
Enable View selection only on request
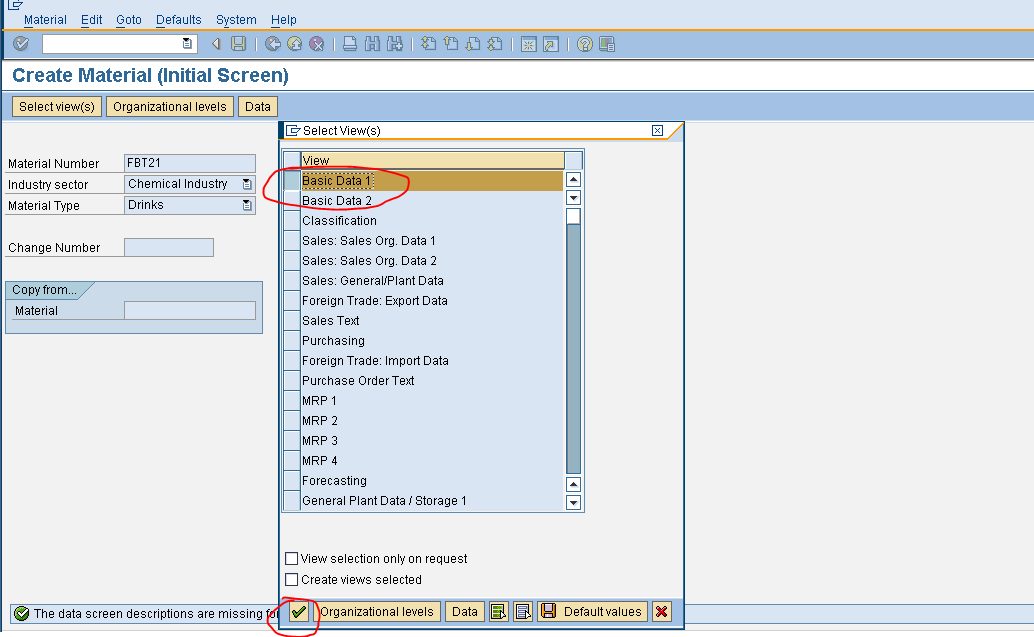pyautogui.click(x=292, y=558)
